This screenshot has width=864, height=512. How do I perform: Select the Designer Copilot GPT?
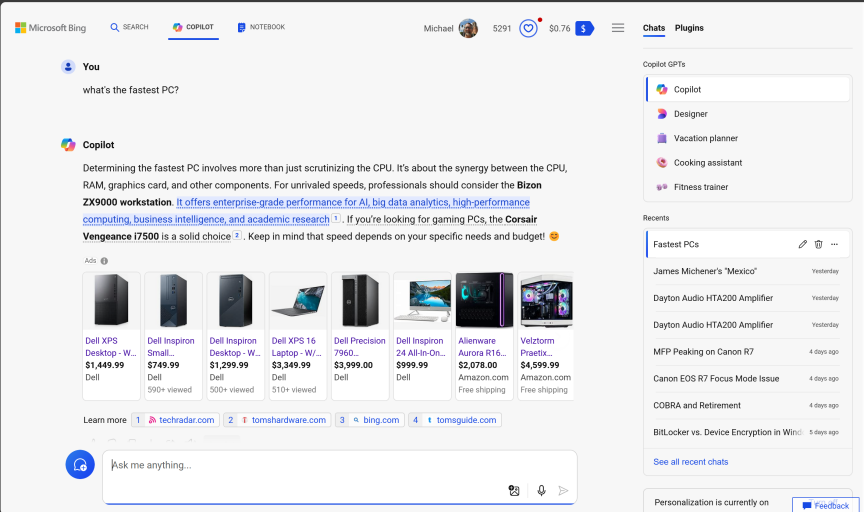(x=690, y=114)
